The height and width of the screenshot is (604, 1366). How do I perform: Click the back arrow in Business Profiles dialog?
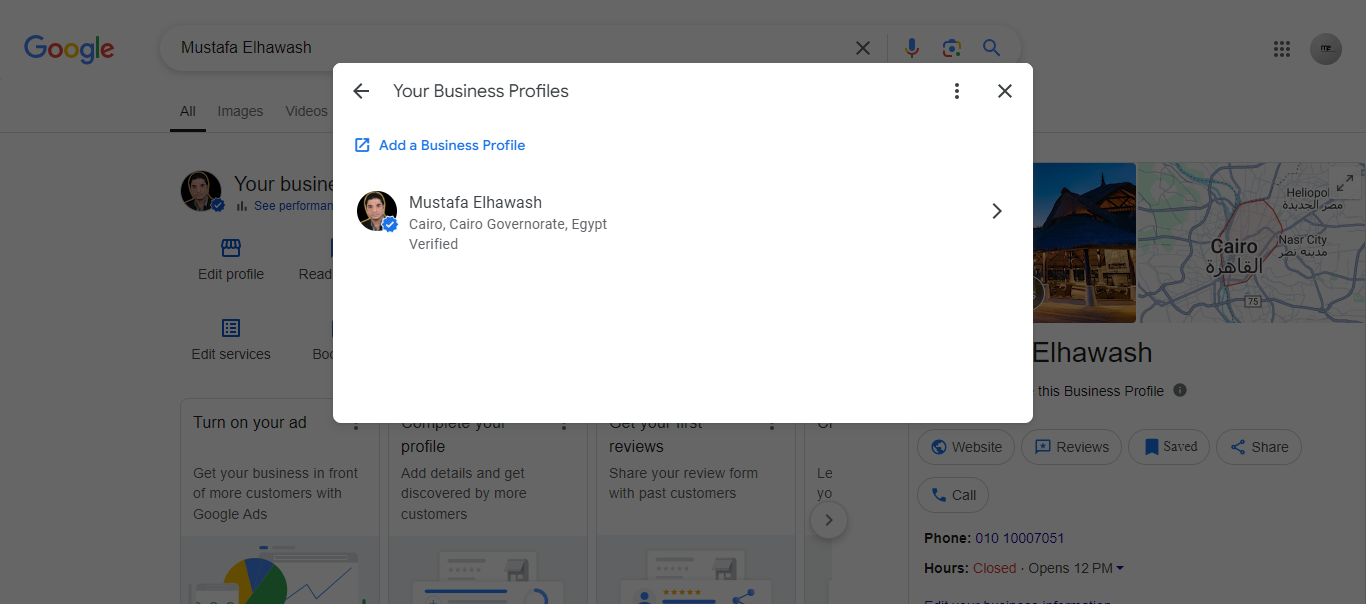tap(361, 91)
